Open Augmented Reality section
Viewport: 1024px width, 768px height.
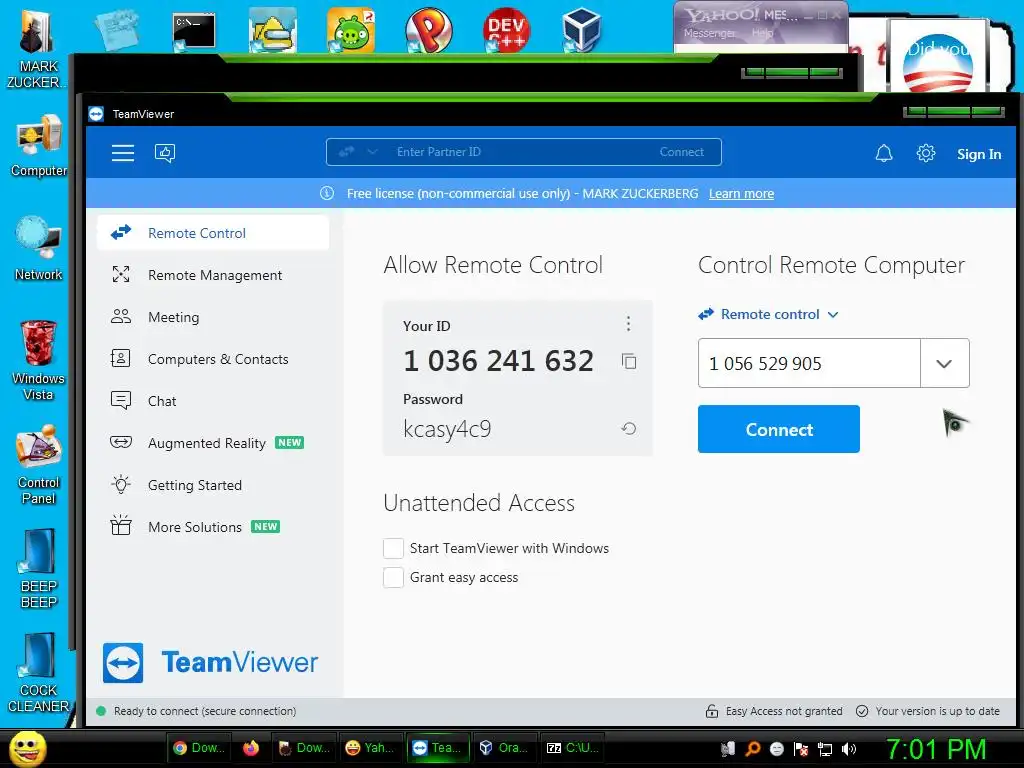[213, 443]
